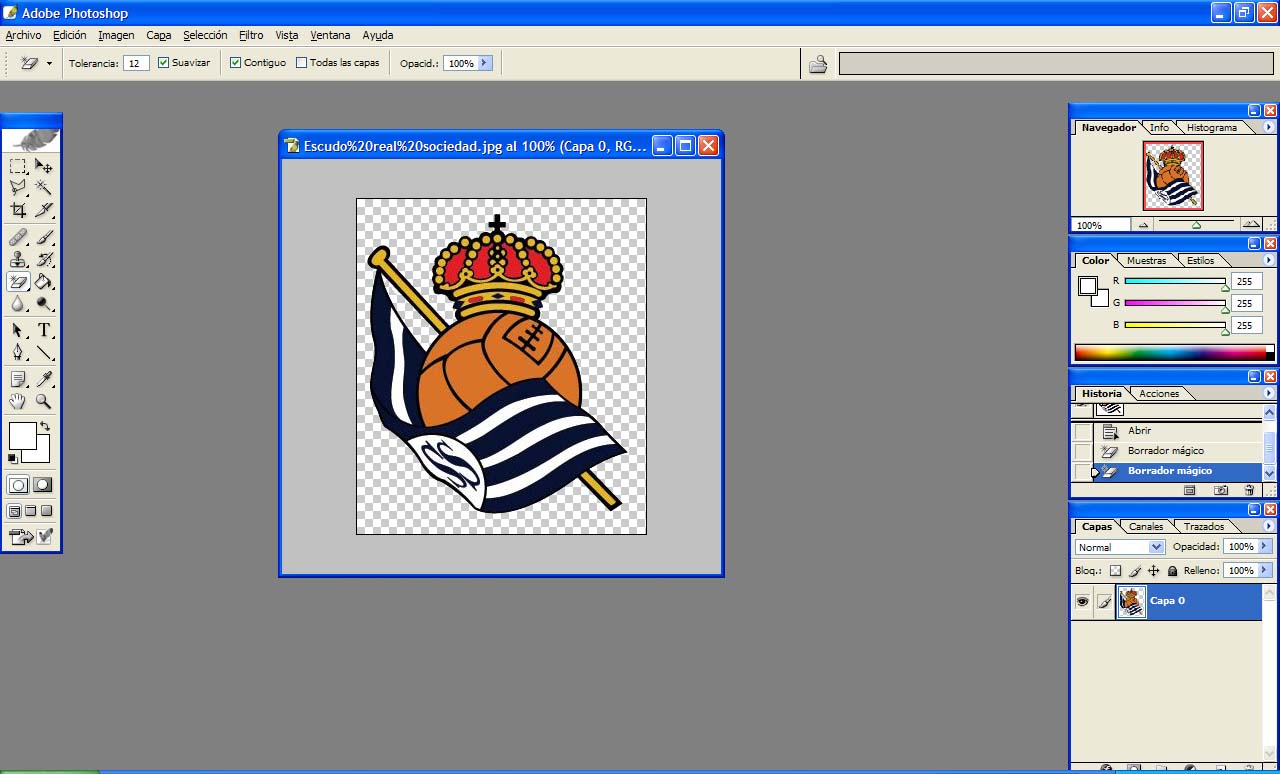This screenshot has width=1280, height=774.
Task: Open the Opacid. slider arrow in options bar
Action: (485, 63)
